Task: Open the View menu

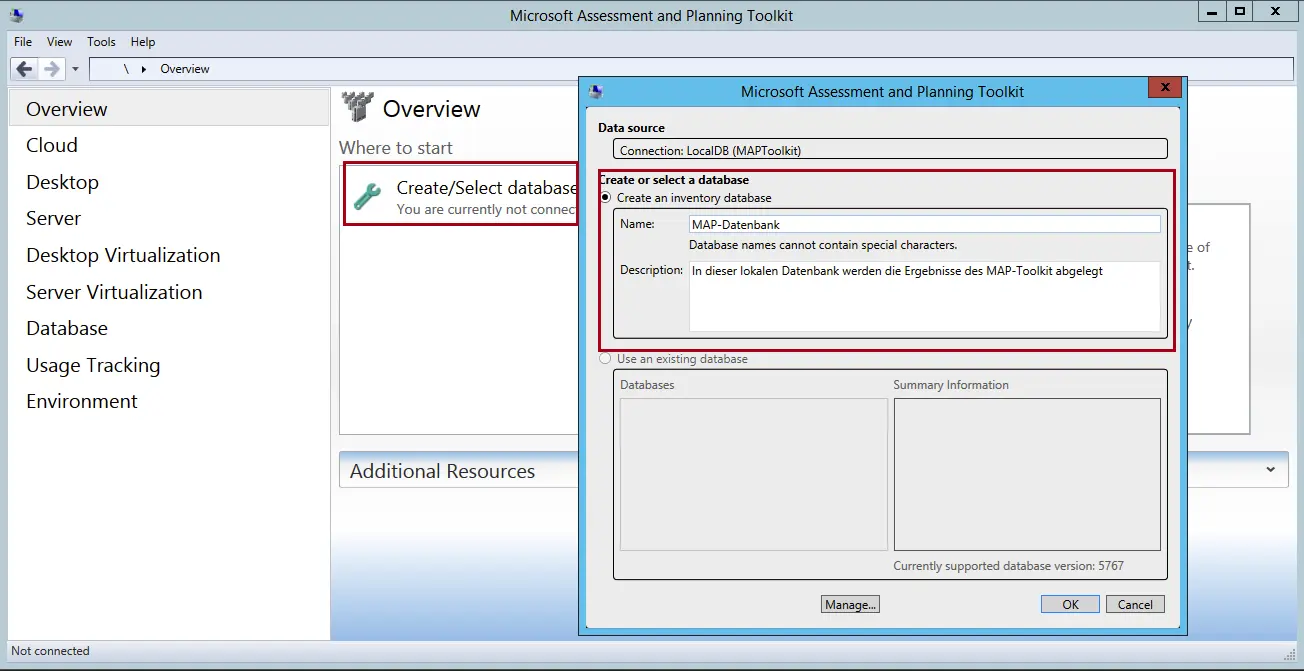Action: click(60, 42)
